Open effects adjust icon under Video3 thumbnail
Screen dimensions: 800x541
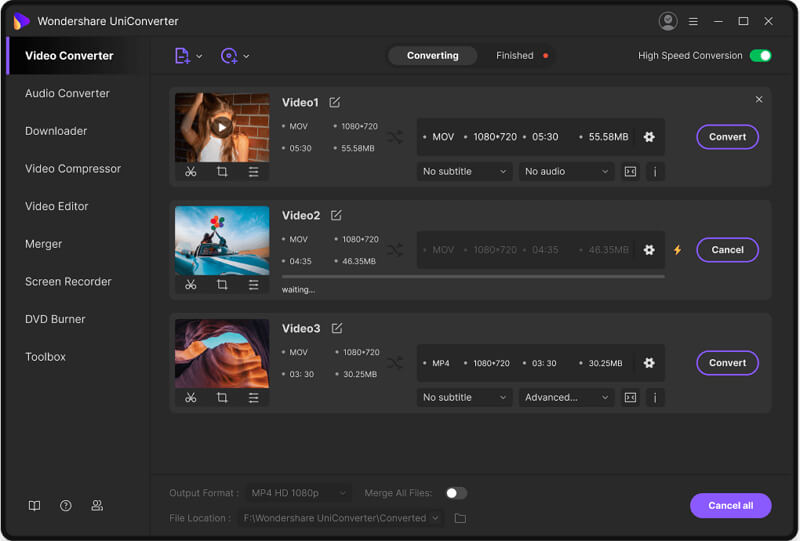click(253, 398)
